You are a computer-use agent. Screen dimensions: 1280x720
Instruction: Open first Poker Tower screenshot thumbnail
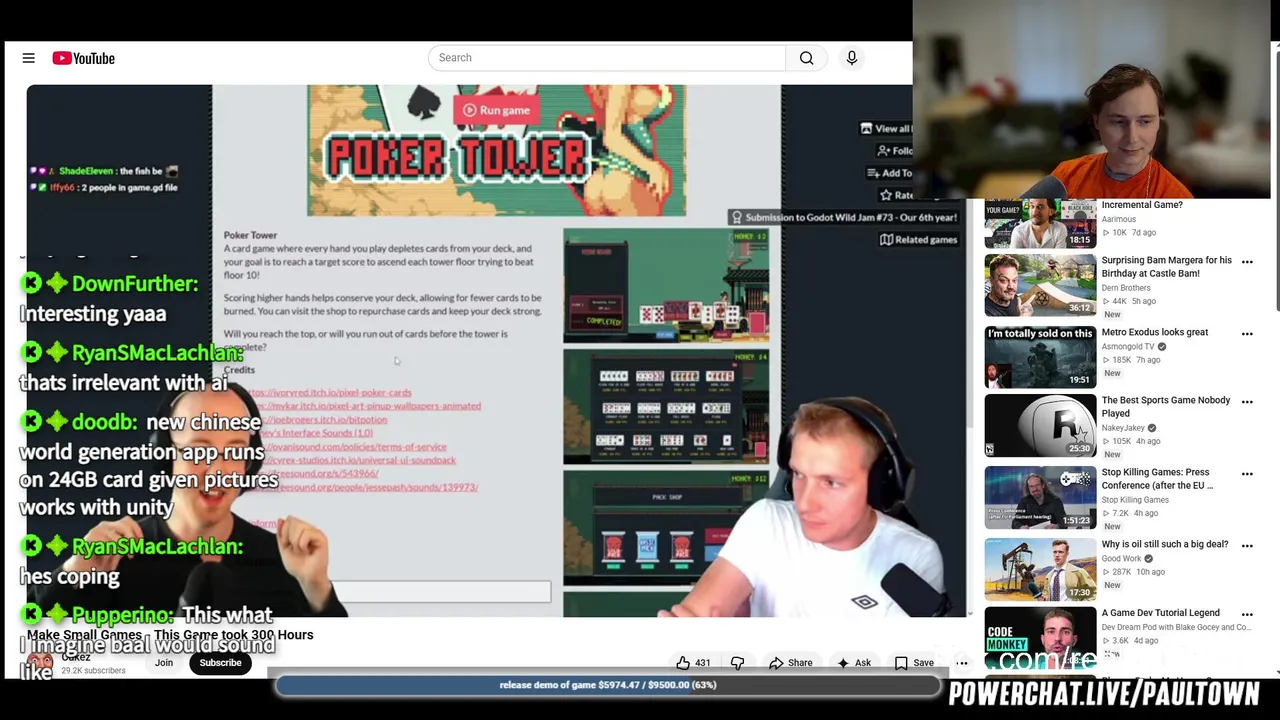tap(666, 285)
